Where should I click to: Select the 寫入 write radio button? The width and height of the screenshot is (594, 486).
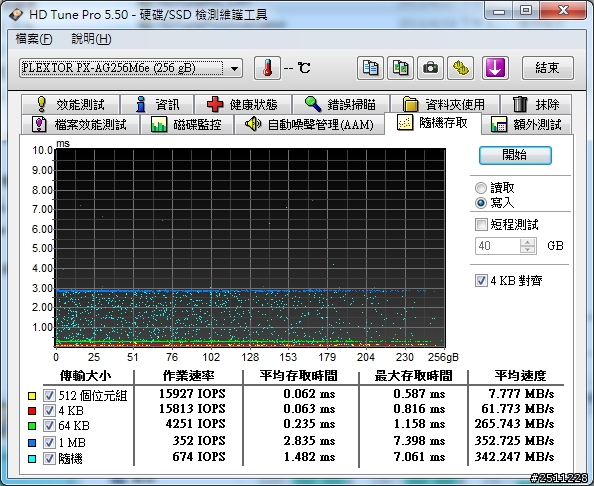[481, 203]
